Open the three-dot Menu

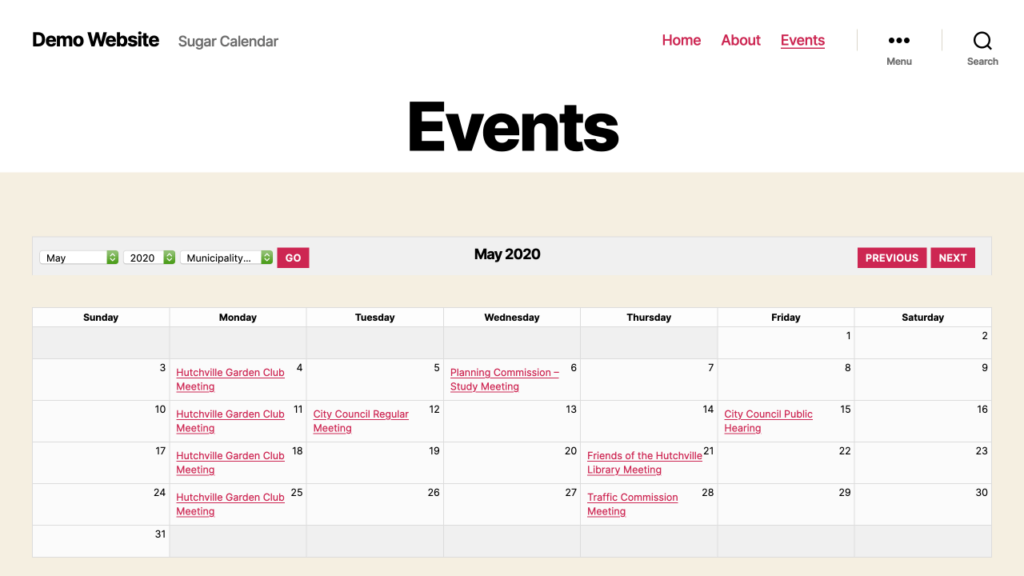pos(898,41)
